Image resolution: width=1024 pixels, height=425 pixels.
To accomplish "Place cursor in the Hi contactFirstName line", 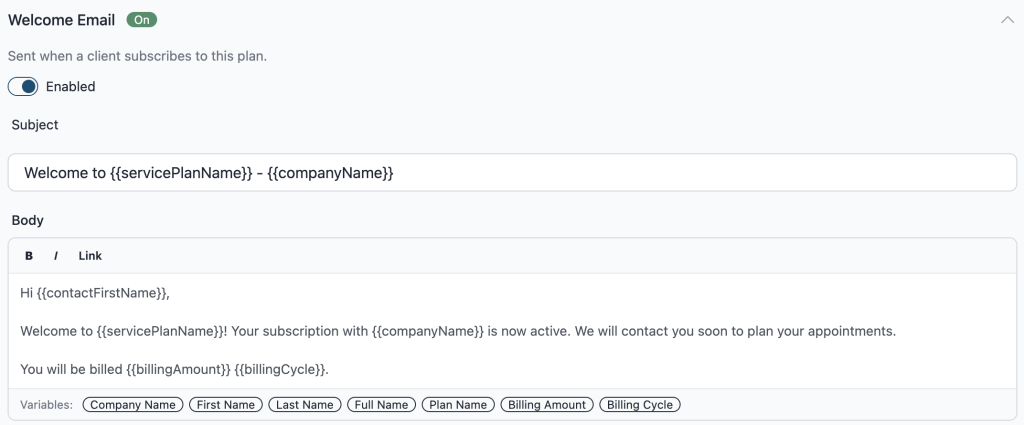I will [x=95, y=294].
